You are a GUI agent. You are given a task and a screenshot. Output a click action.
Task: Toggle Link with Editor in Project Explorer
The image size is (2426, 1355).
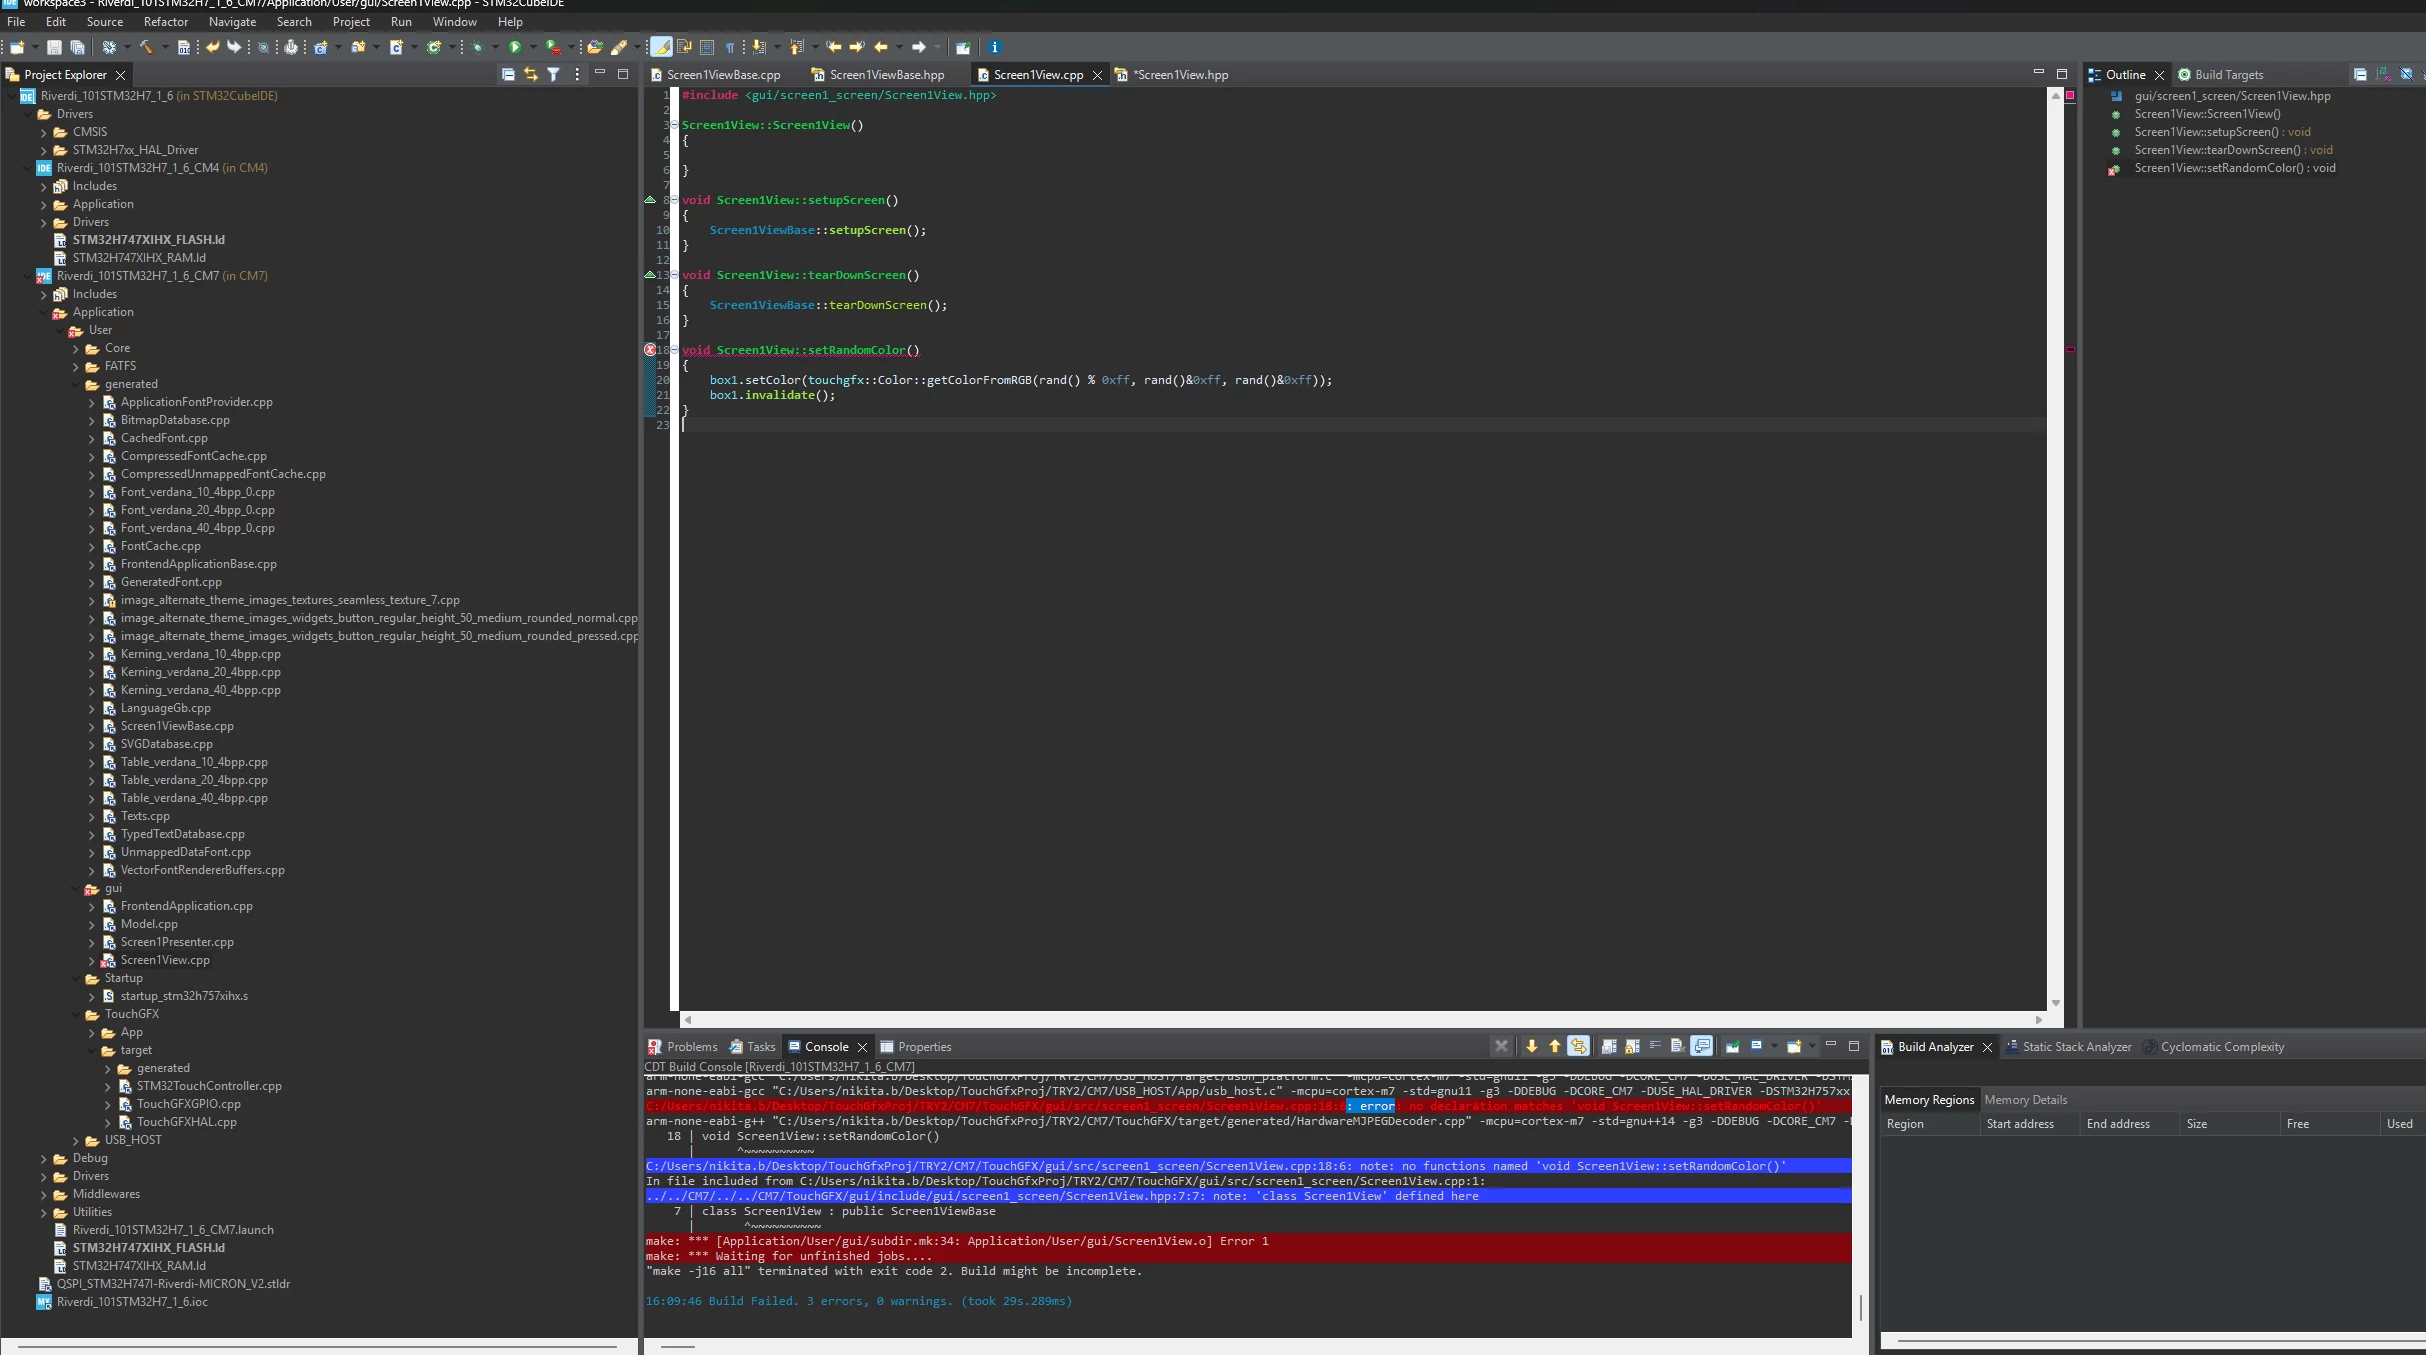click(x=531, y=74)
